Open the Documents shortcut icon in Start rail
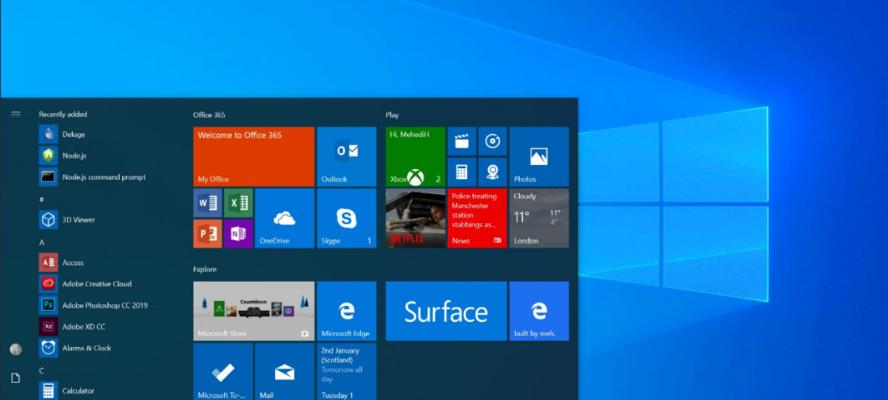 (16, 378)
